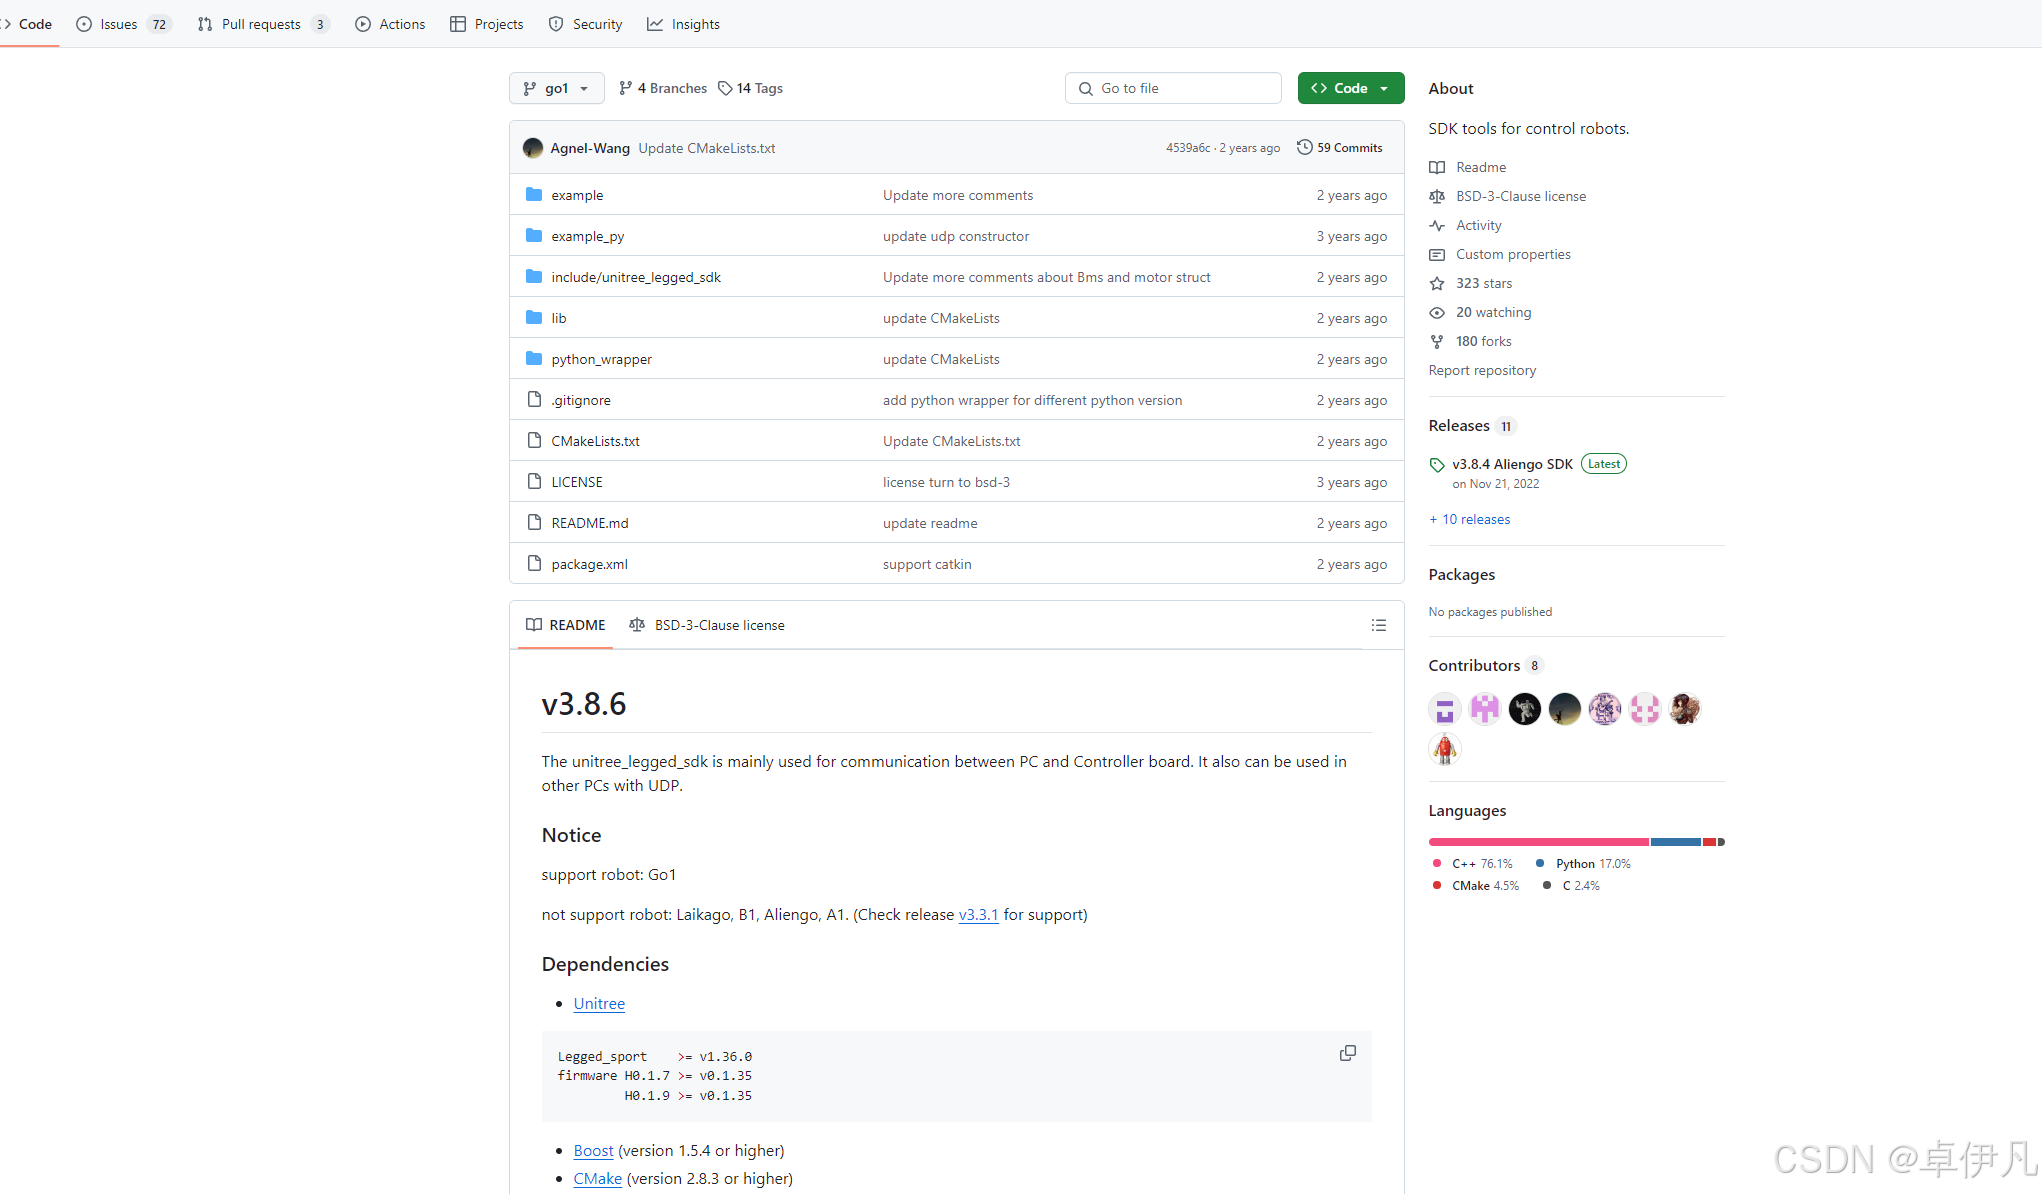The image size is (2042, 1194).
Task: Open the green Code dropdown button
Action: click(1350, 88)
